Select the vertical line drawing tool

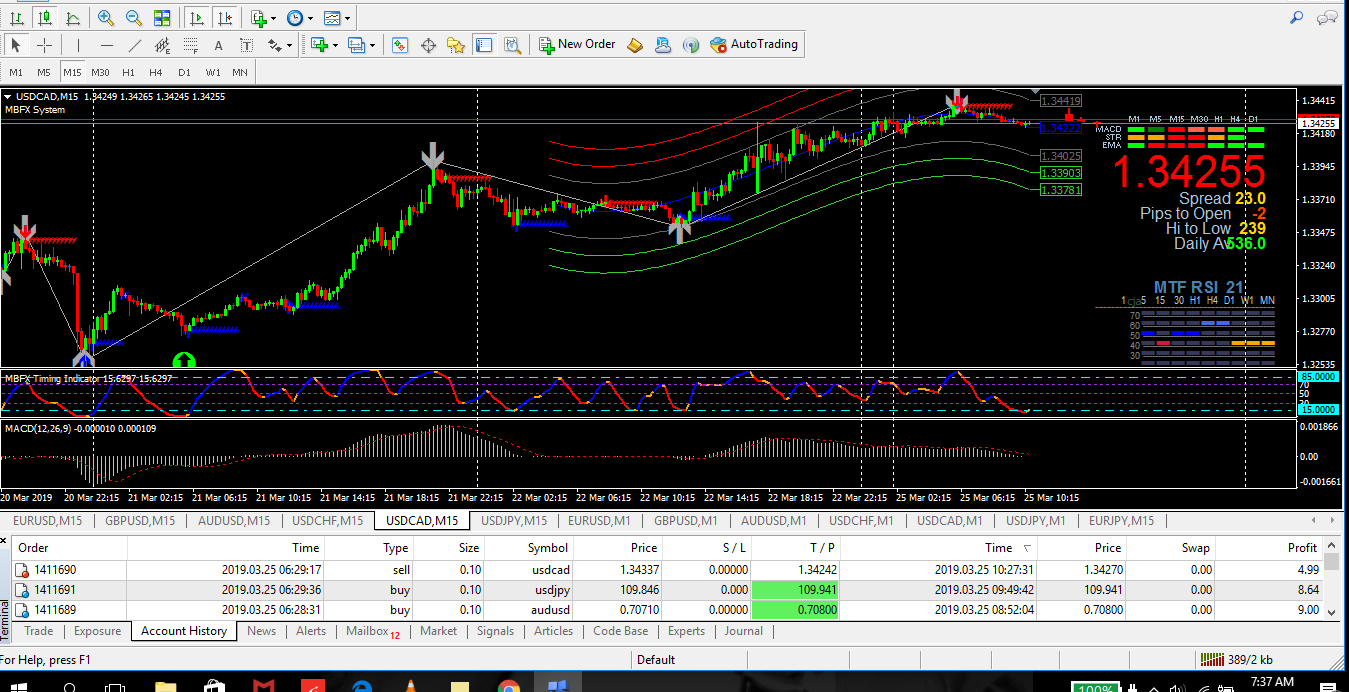(77, 45)
